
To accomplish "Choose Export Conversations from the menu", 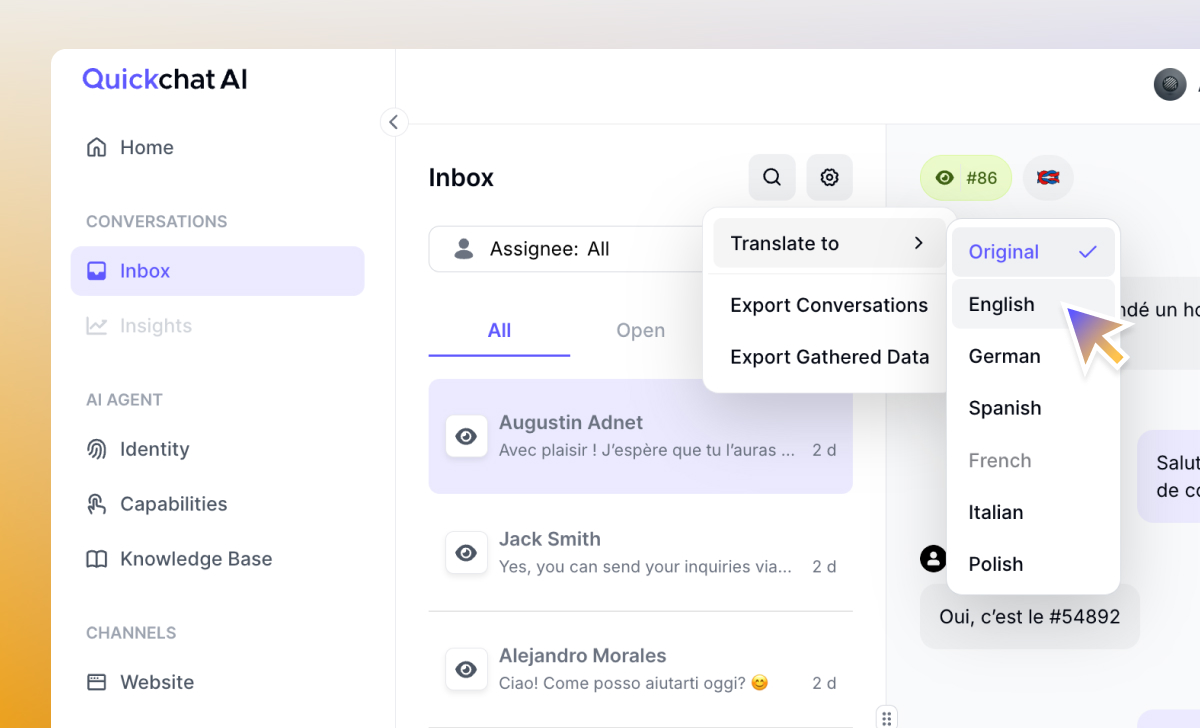I will coord(829,305).
